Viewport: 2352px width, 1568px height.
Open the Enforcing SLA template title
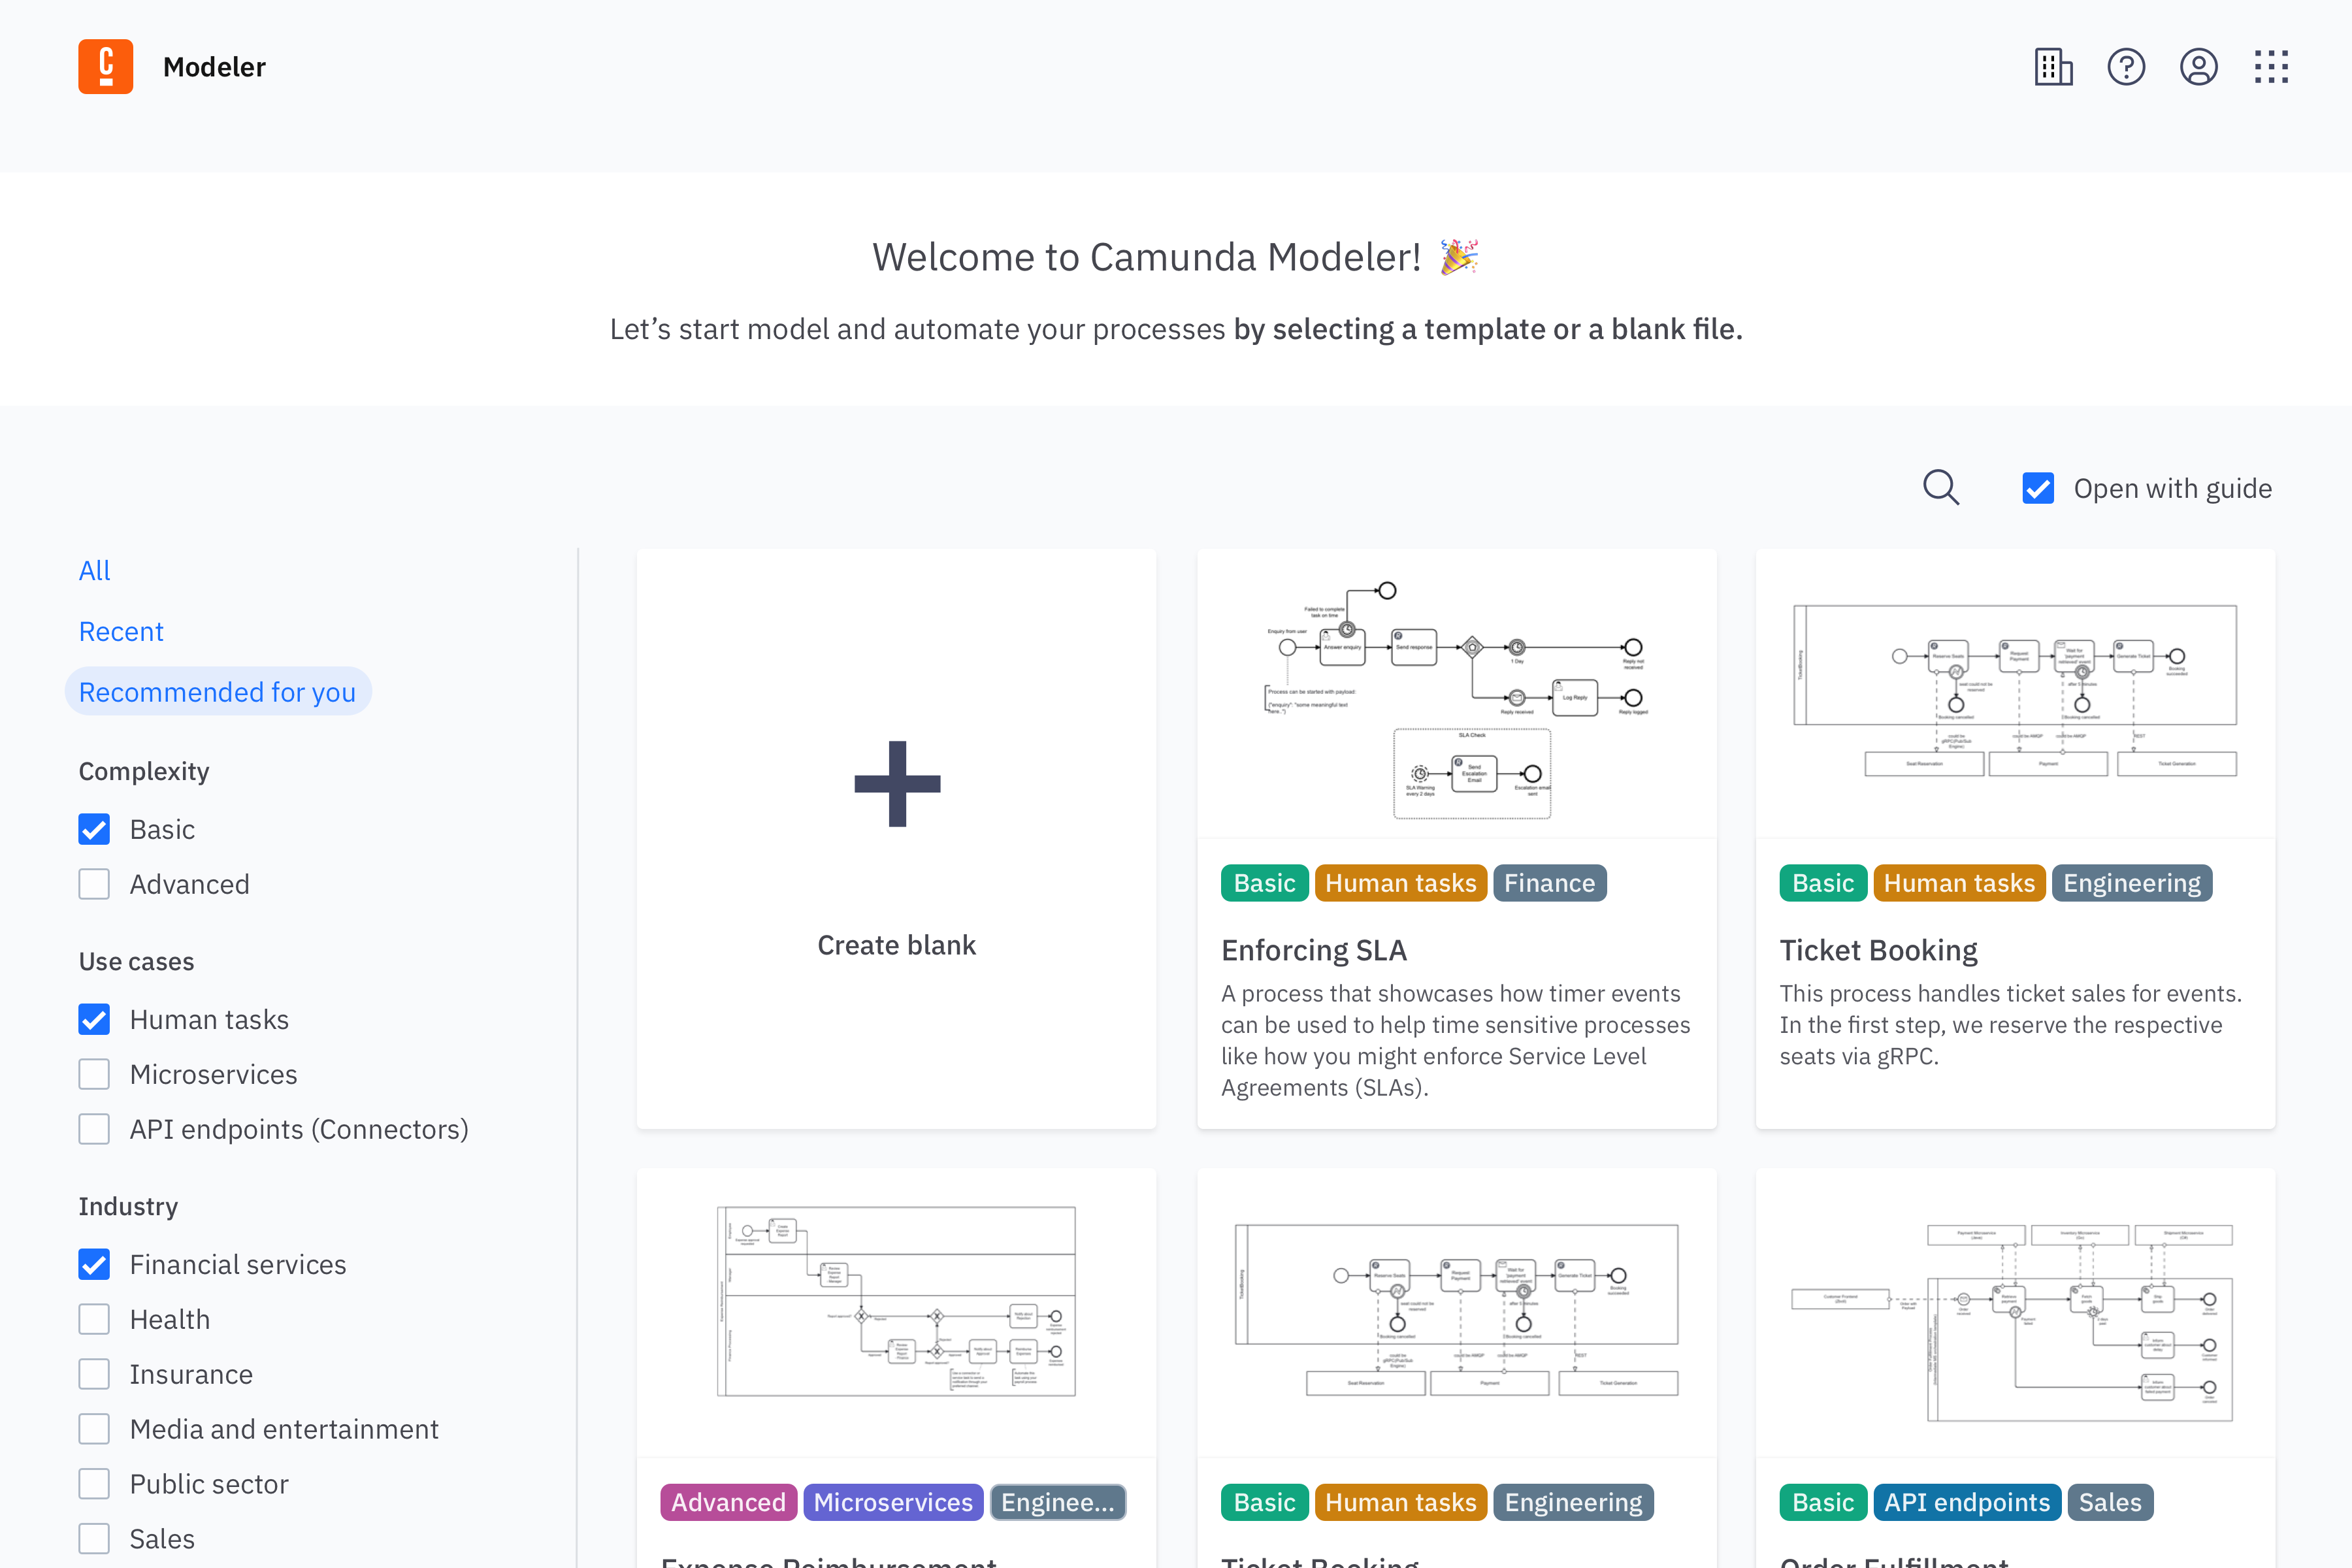[x=1314, y=950]
